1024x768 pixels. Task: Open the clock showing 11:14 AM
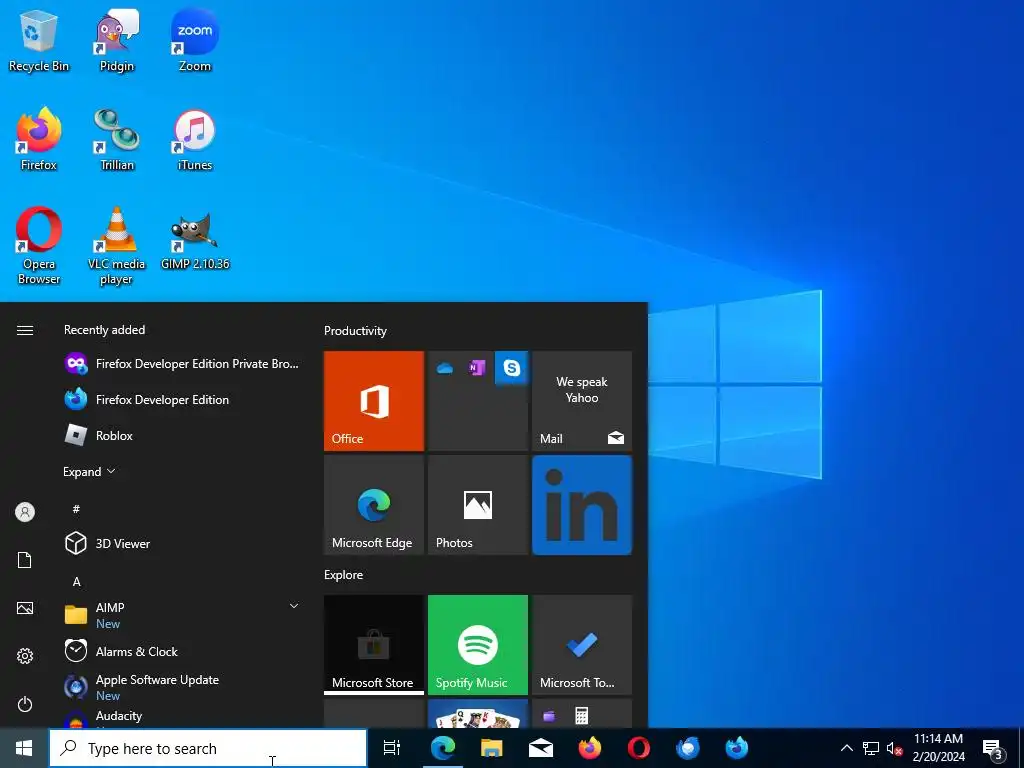pos(938,748)
